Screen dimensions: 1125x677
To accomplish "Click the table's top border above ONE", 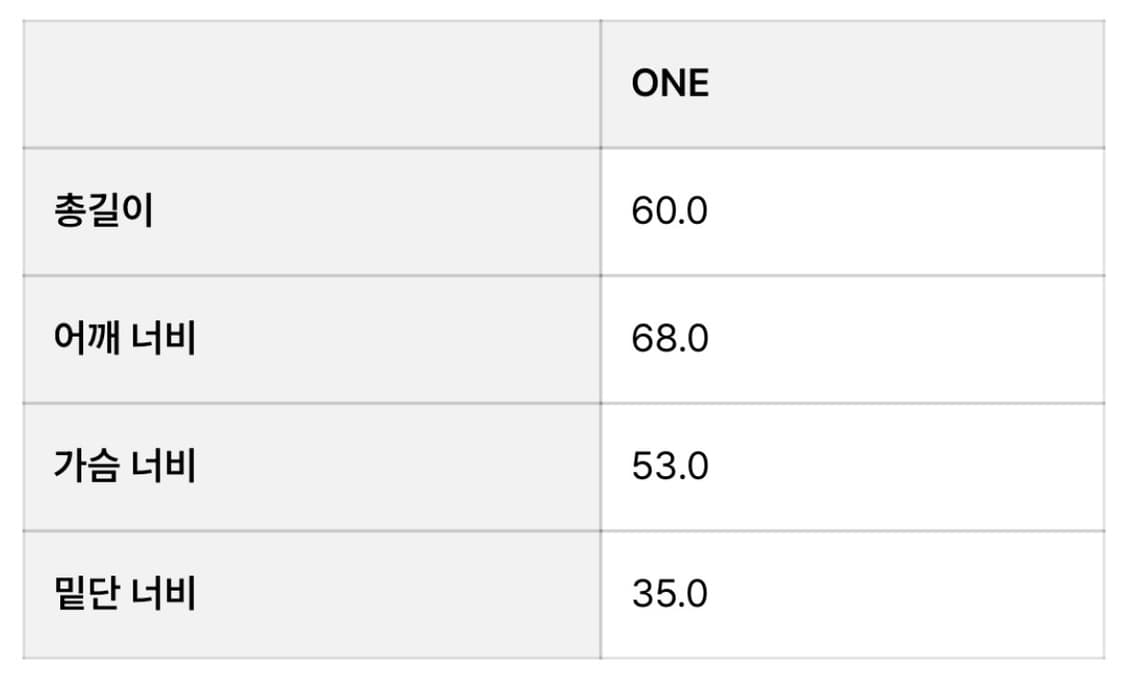I will click(852, 21).
